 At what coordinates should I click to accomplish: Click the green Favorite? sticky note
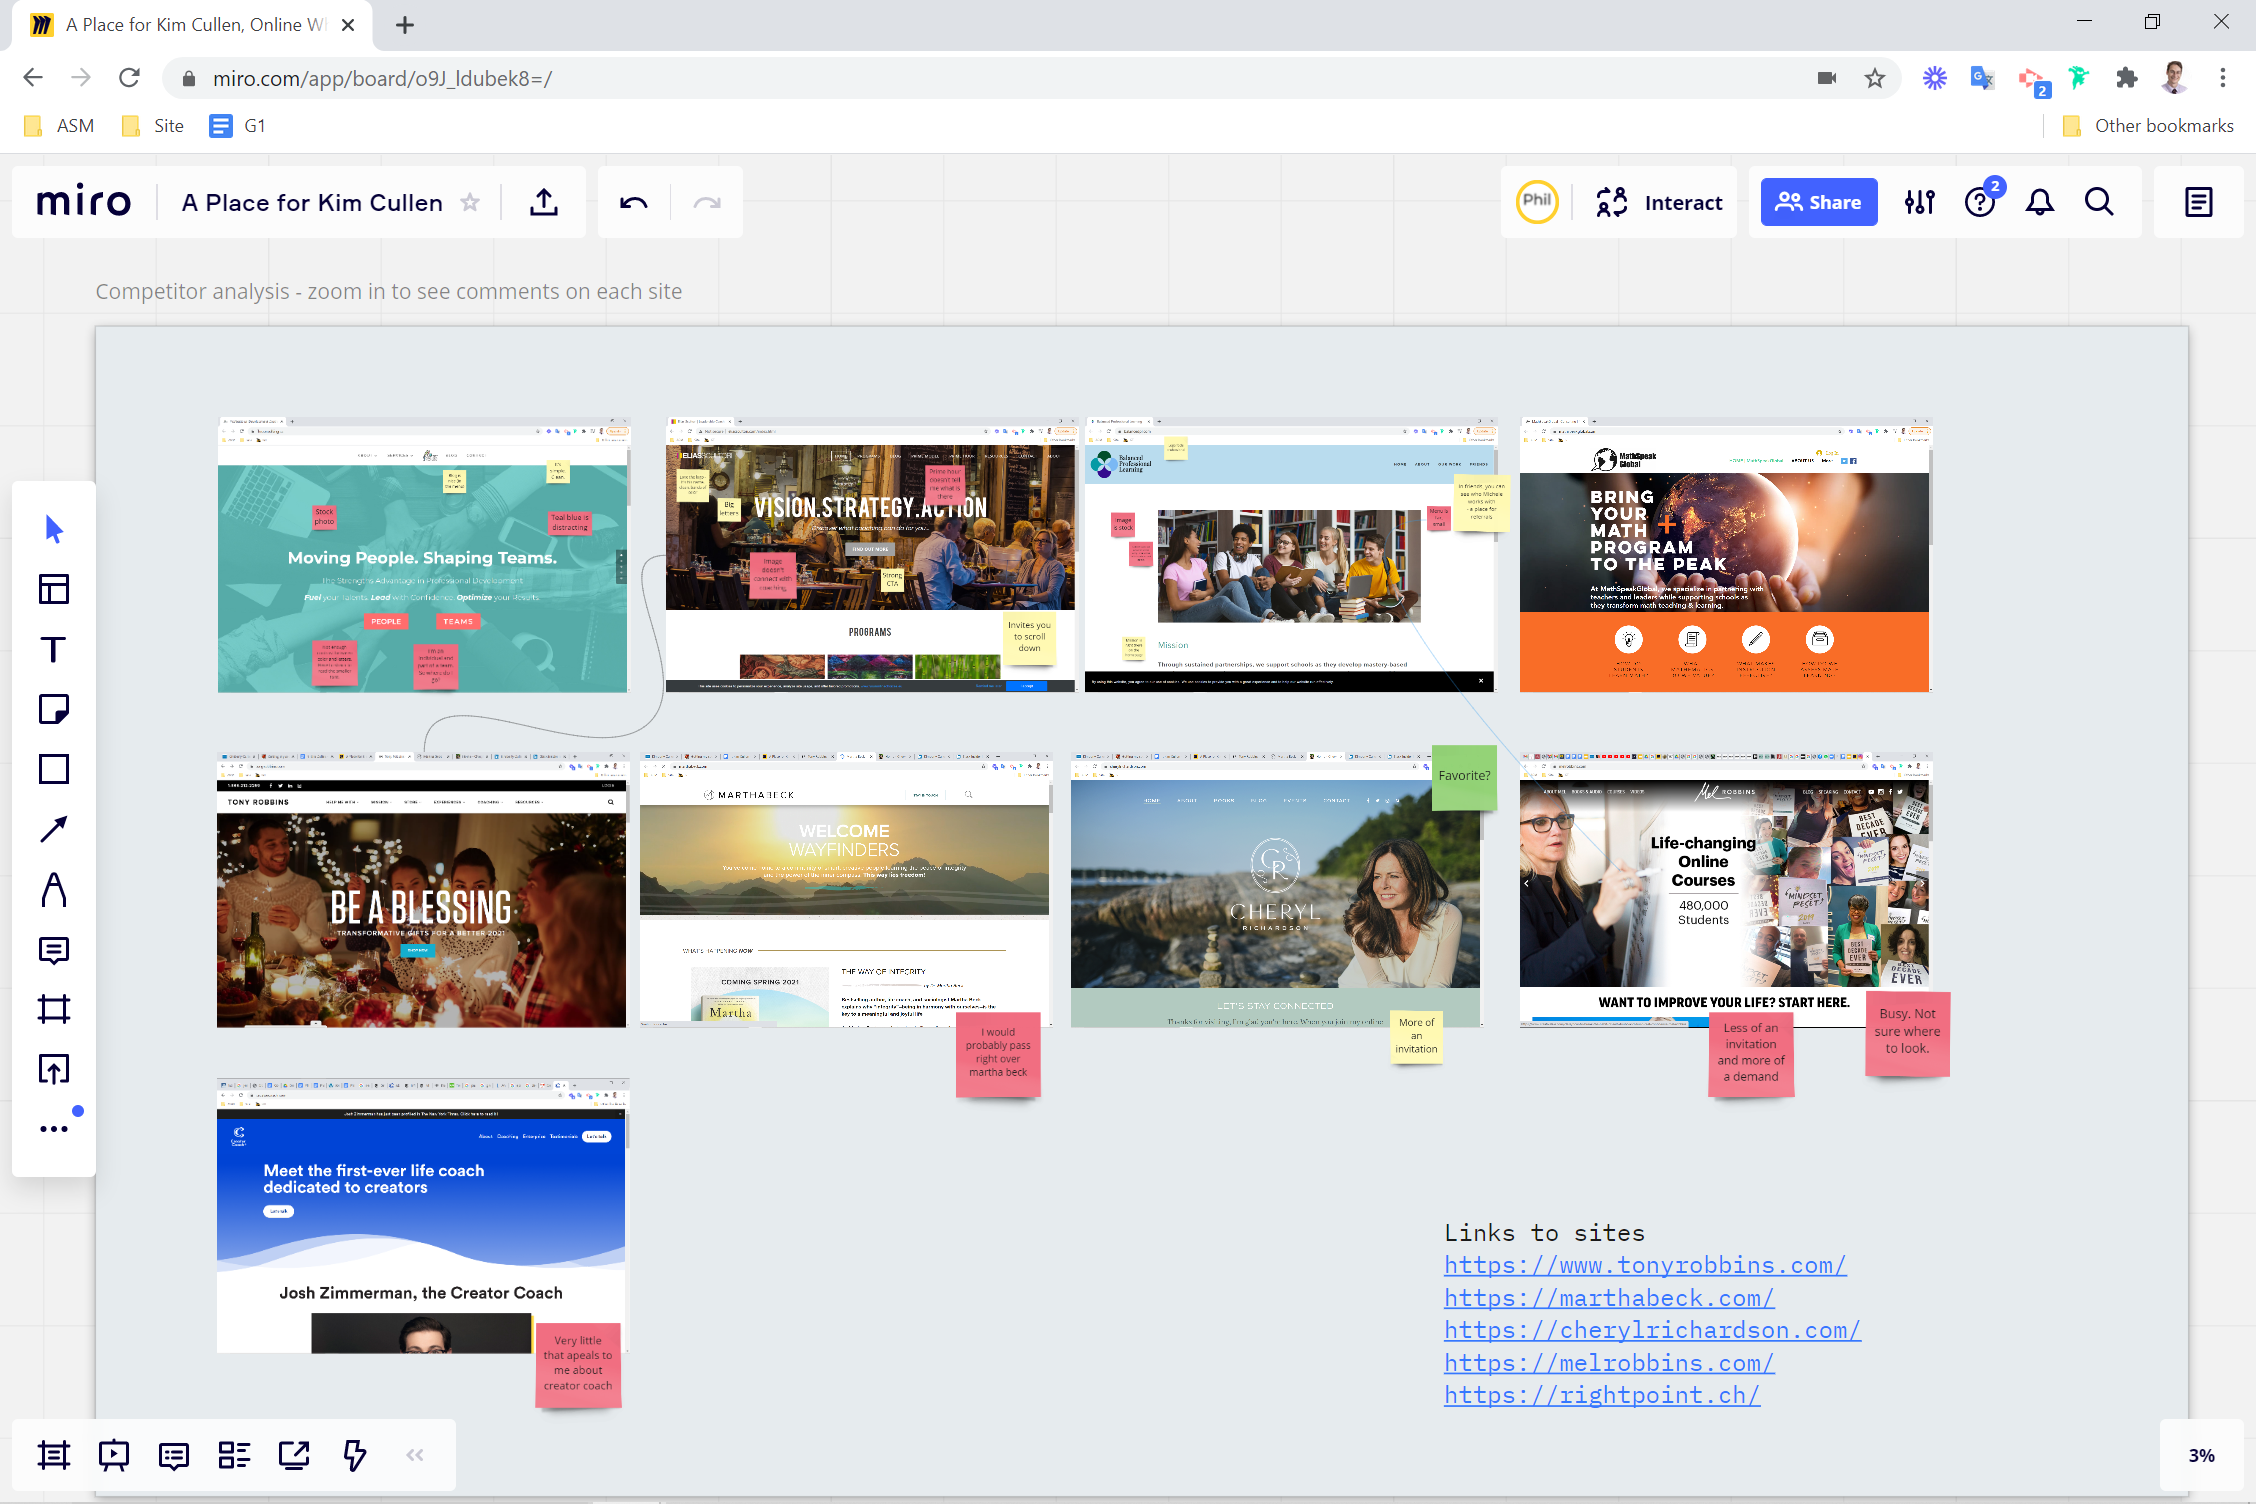tap(1464, 776)
